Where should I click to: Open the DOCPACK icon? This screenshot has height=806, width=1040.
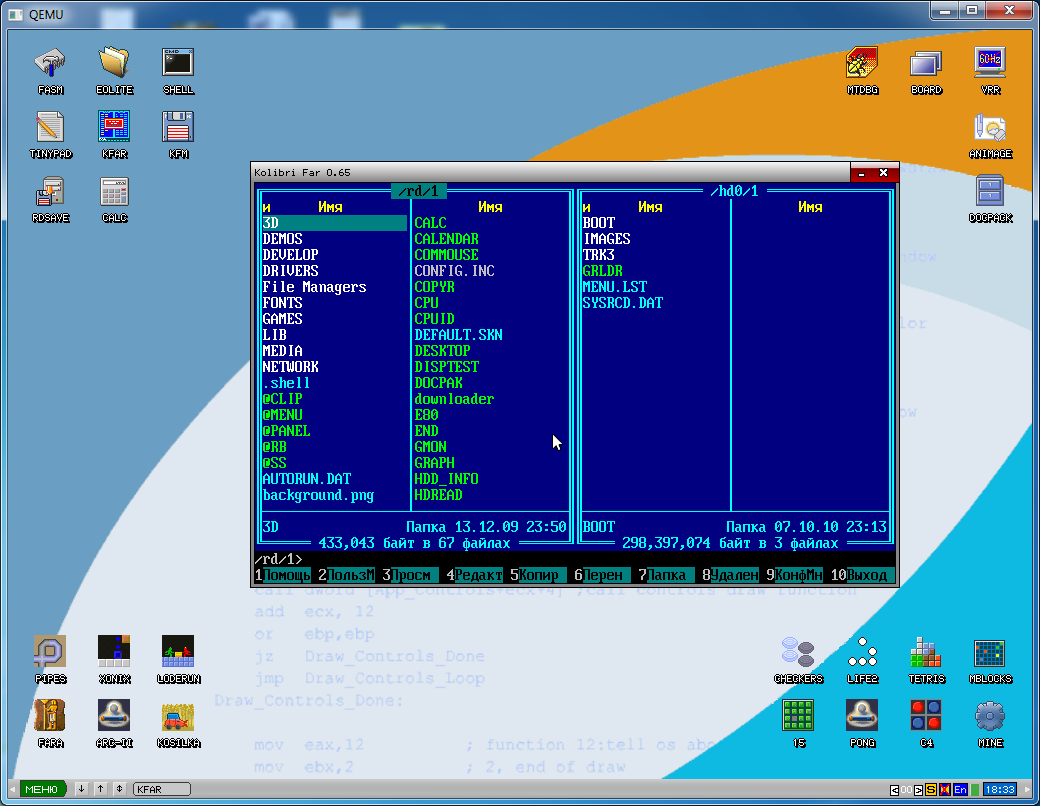coord(990,199)
